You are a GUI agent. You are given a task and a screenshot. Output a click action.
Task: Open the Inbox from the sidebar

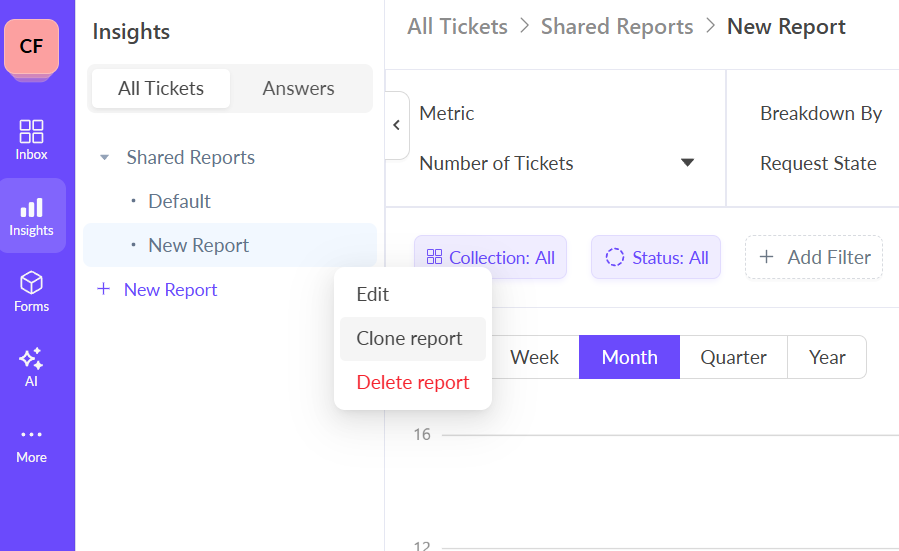point(32,139)
